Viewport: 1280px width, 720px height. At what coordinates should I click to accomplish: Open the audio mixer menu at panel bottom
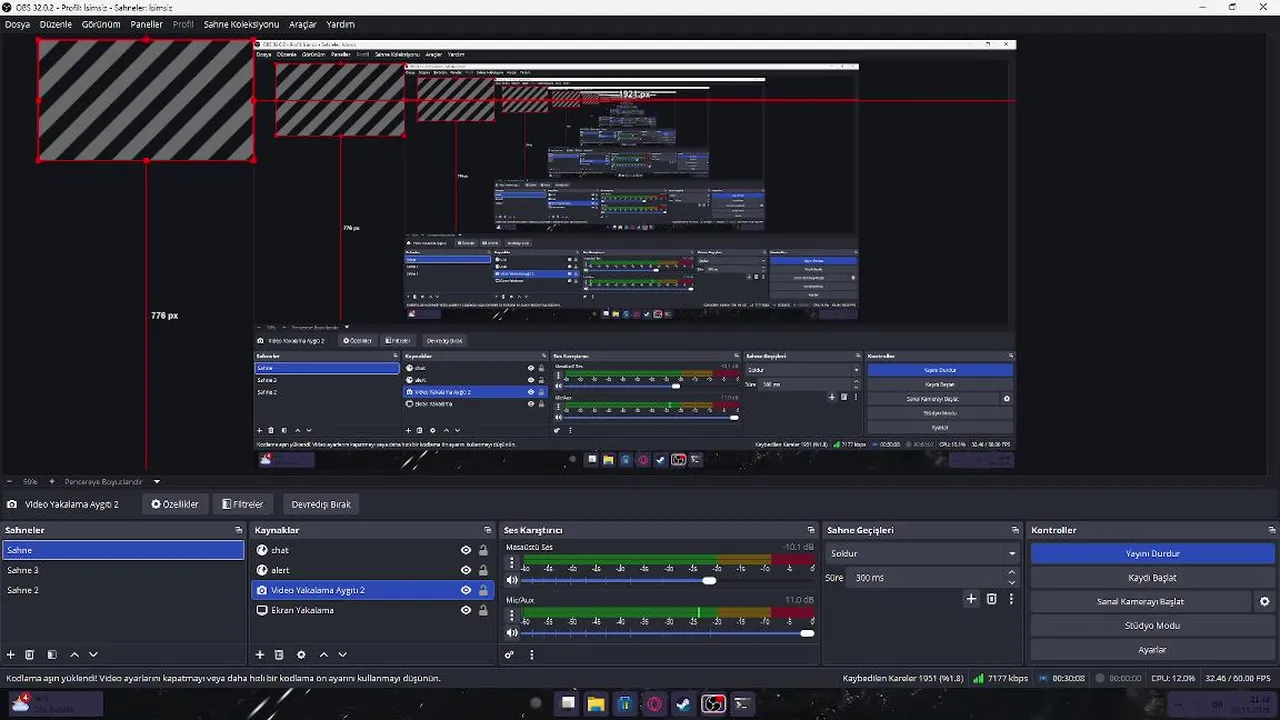[531, 655]
